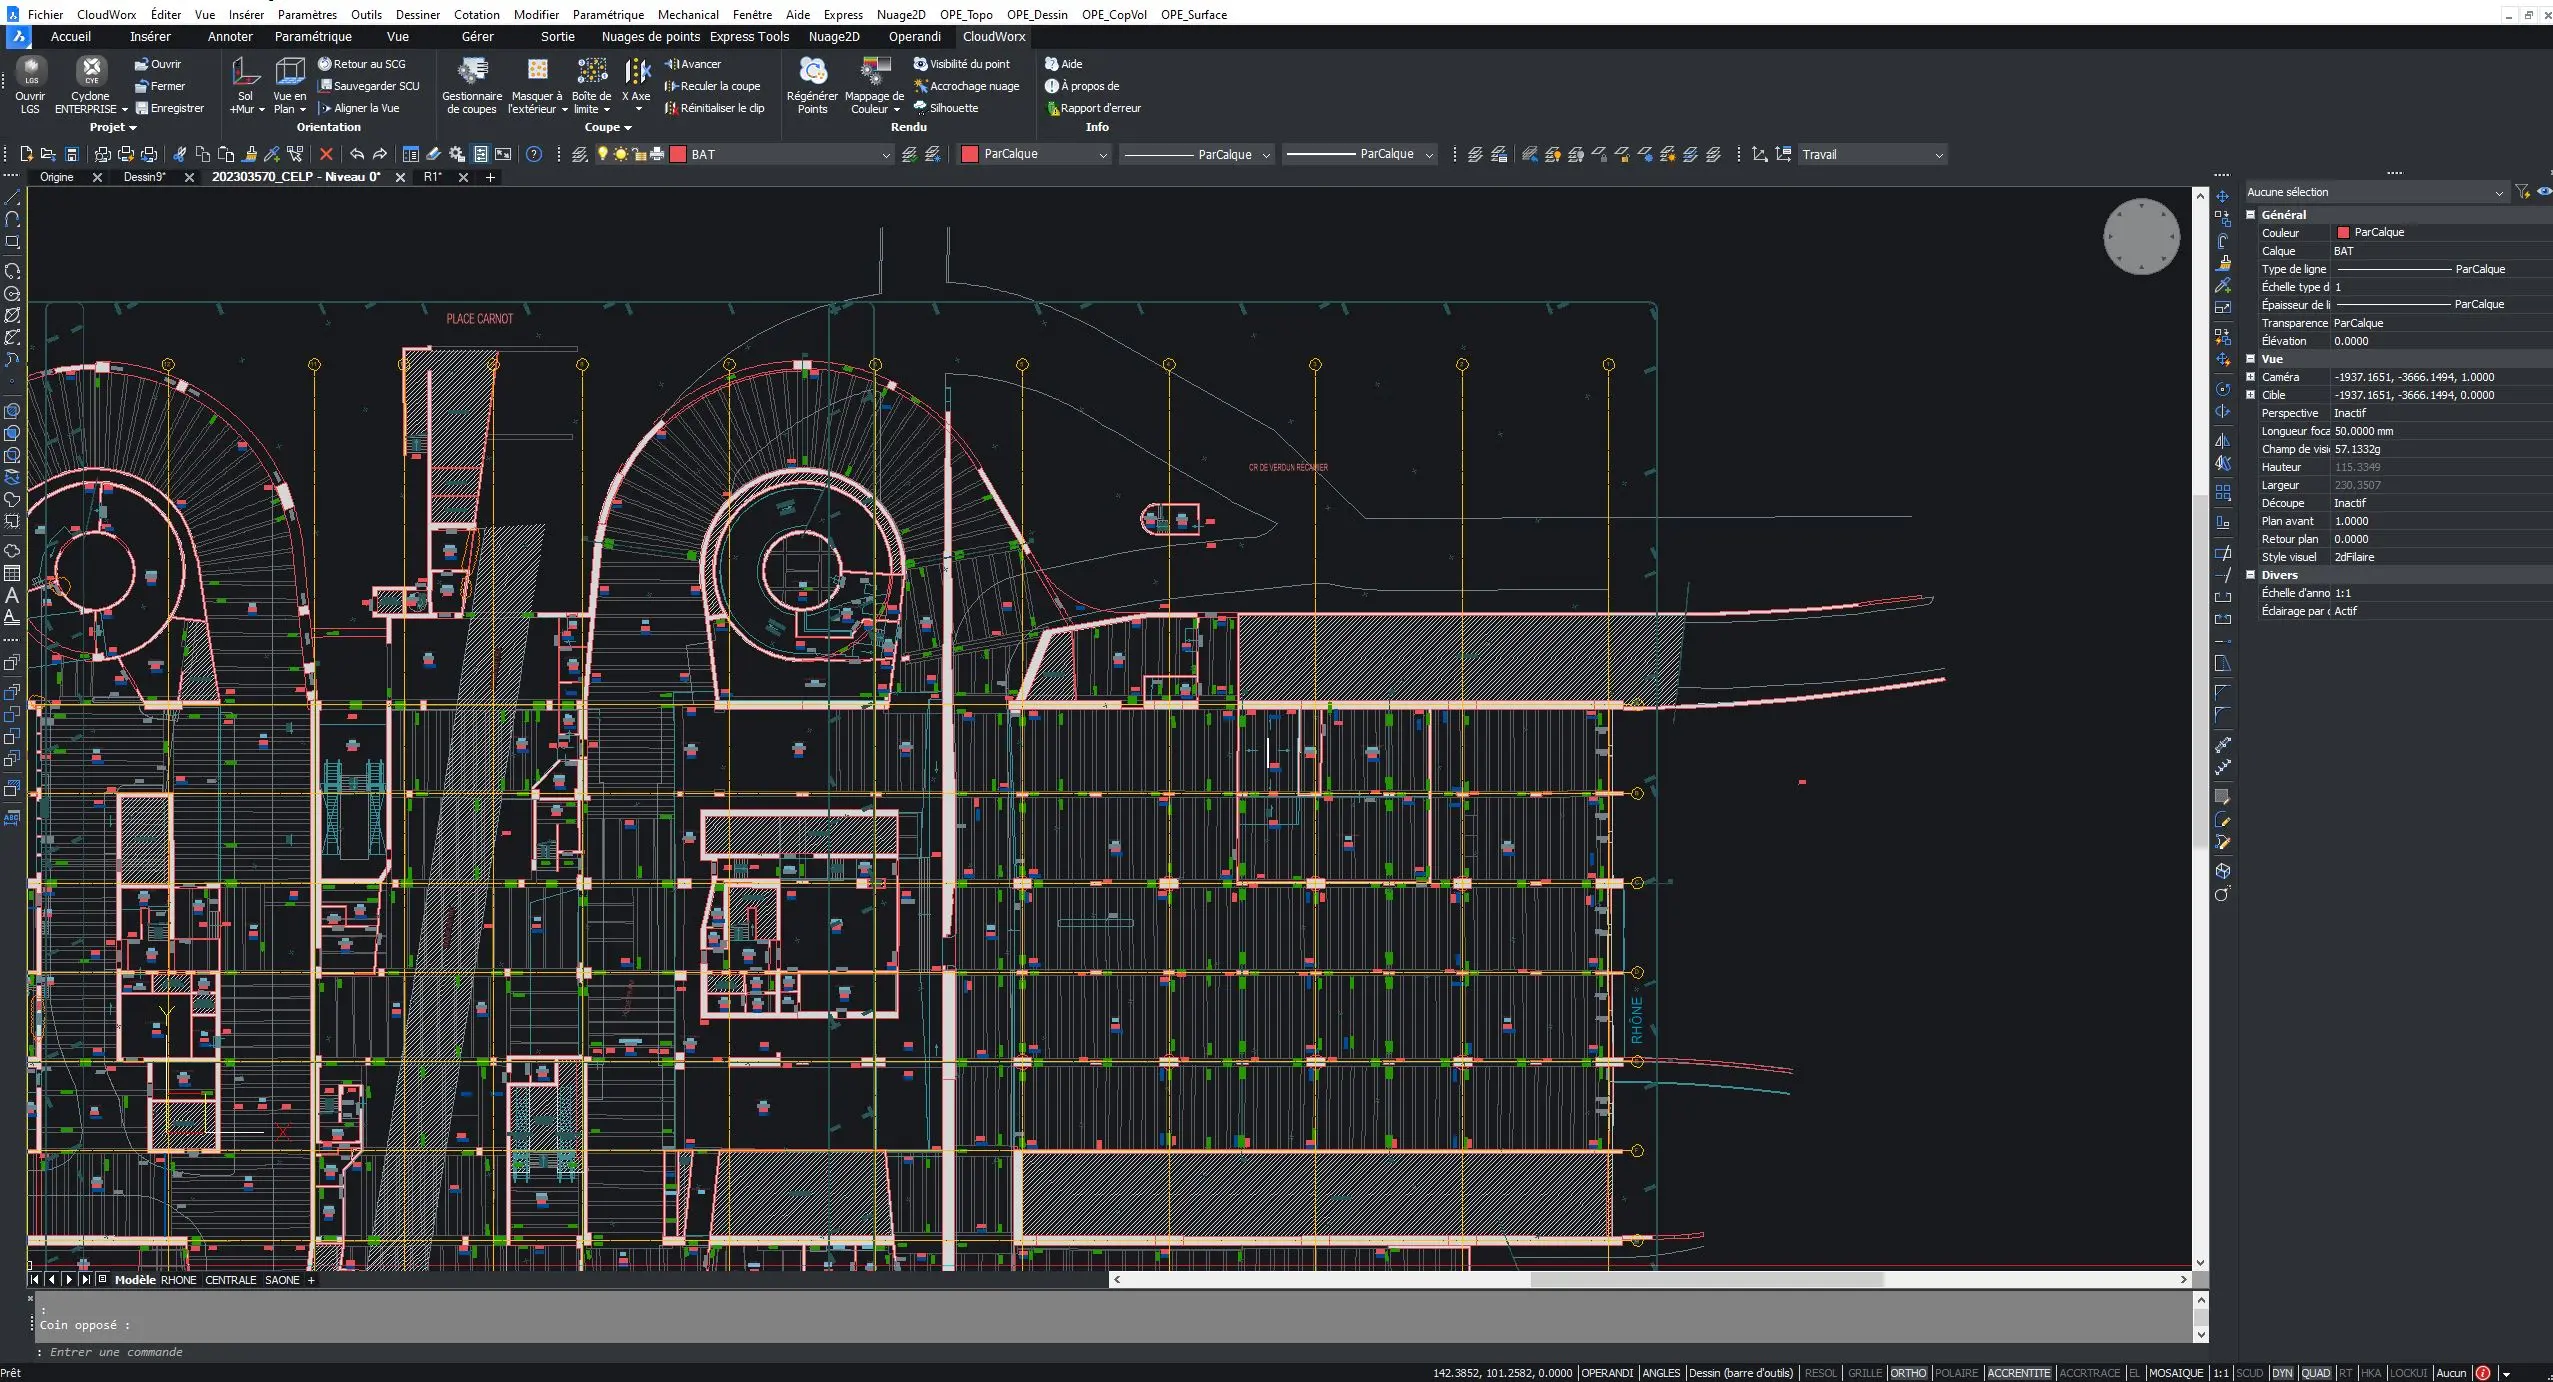Toggle POLAIRE tracking in status bar

[1956, 1373]
